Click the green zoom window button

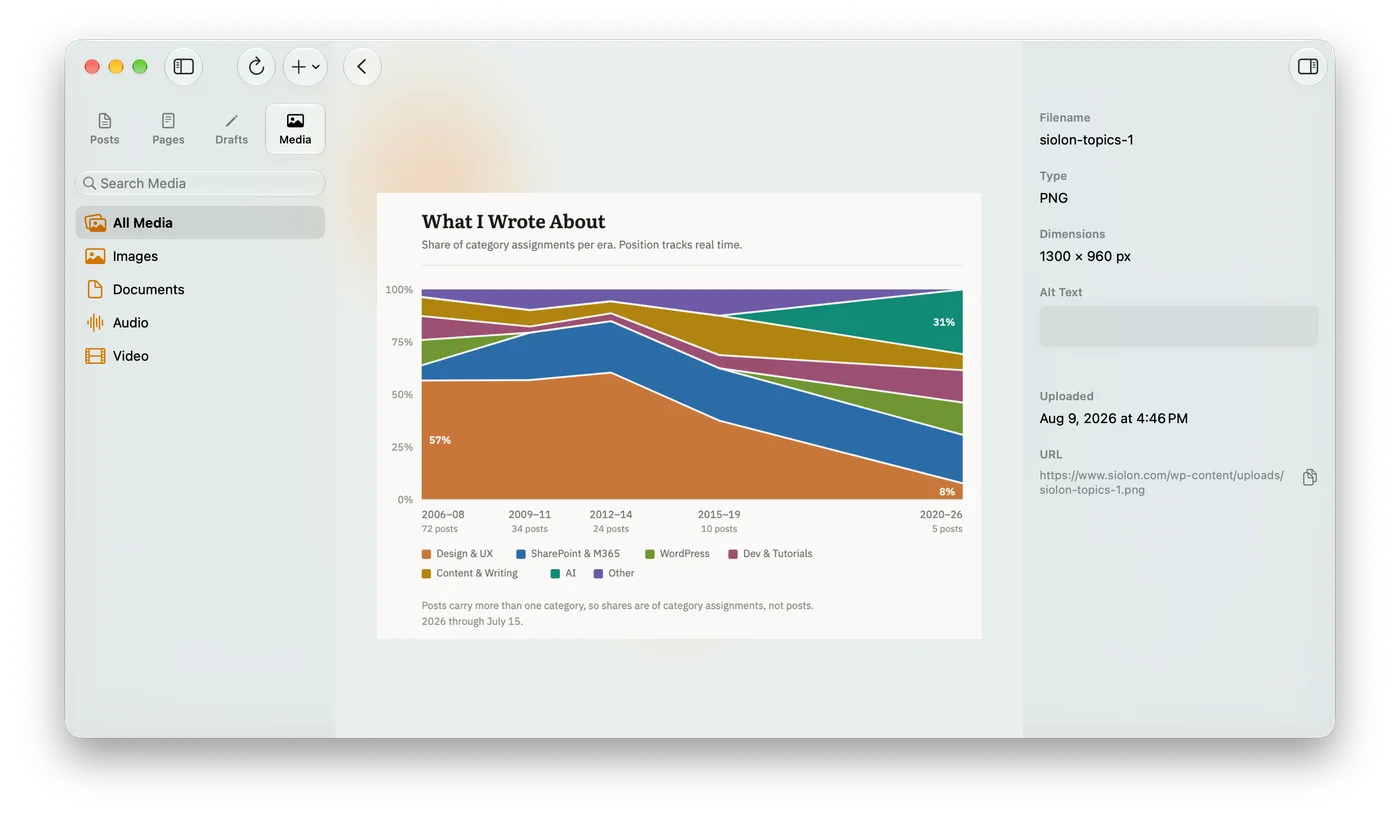[x=140, y=67]
